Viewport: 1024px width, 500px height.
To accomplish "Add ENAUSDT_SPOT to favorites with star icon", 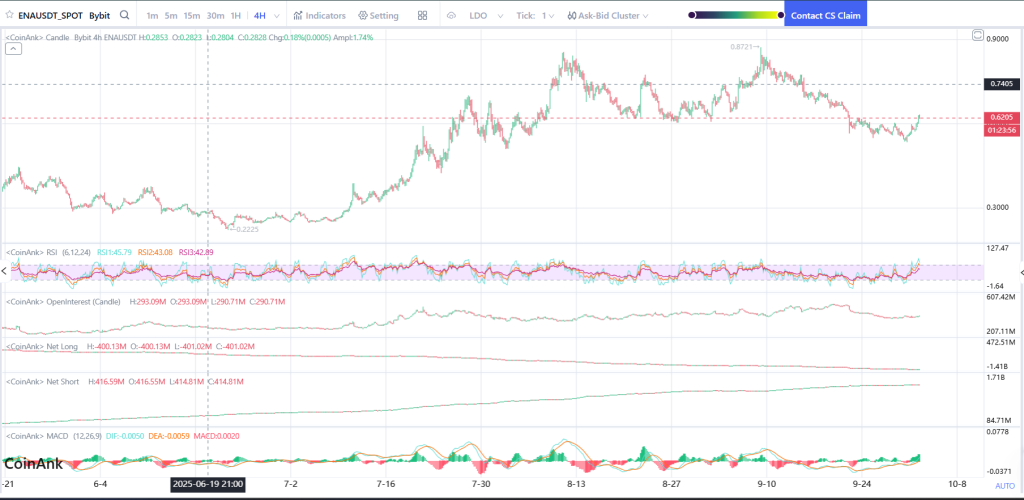I will (8, 15).
